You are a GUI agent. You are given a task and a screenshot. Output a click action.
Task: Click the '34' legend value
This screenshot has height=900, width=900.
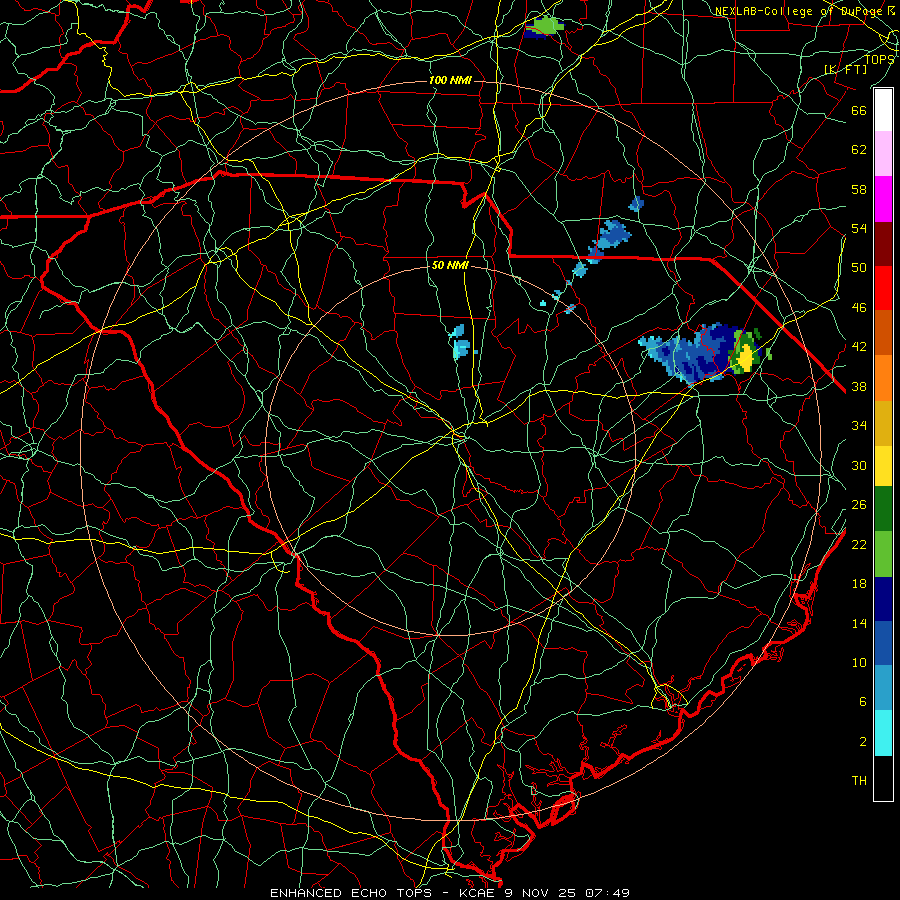click(859, 426)
